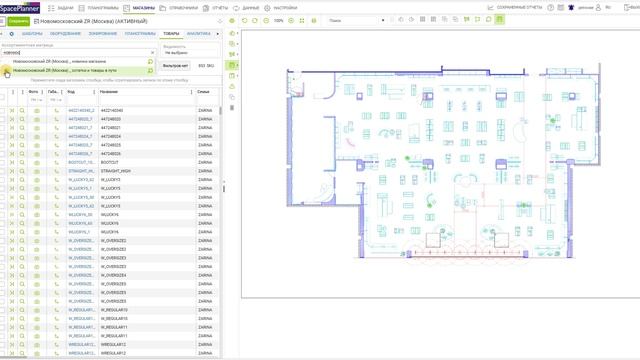Click the photo icon in the 4422140340 row
This screenshot has width=640, height=360.
coord(37,111)
